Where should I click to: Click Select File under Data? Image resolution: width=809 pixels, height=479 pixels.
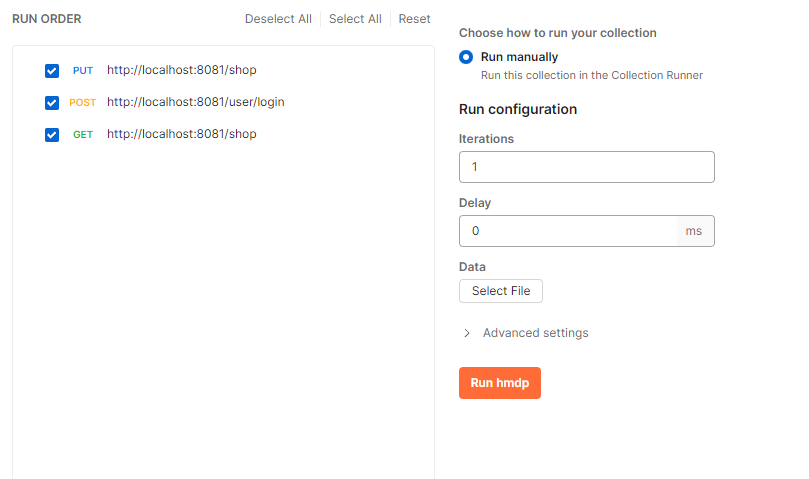[500, 291]
